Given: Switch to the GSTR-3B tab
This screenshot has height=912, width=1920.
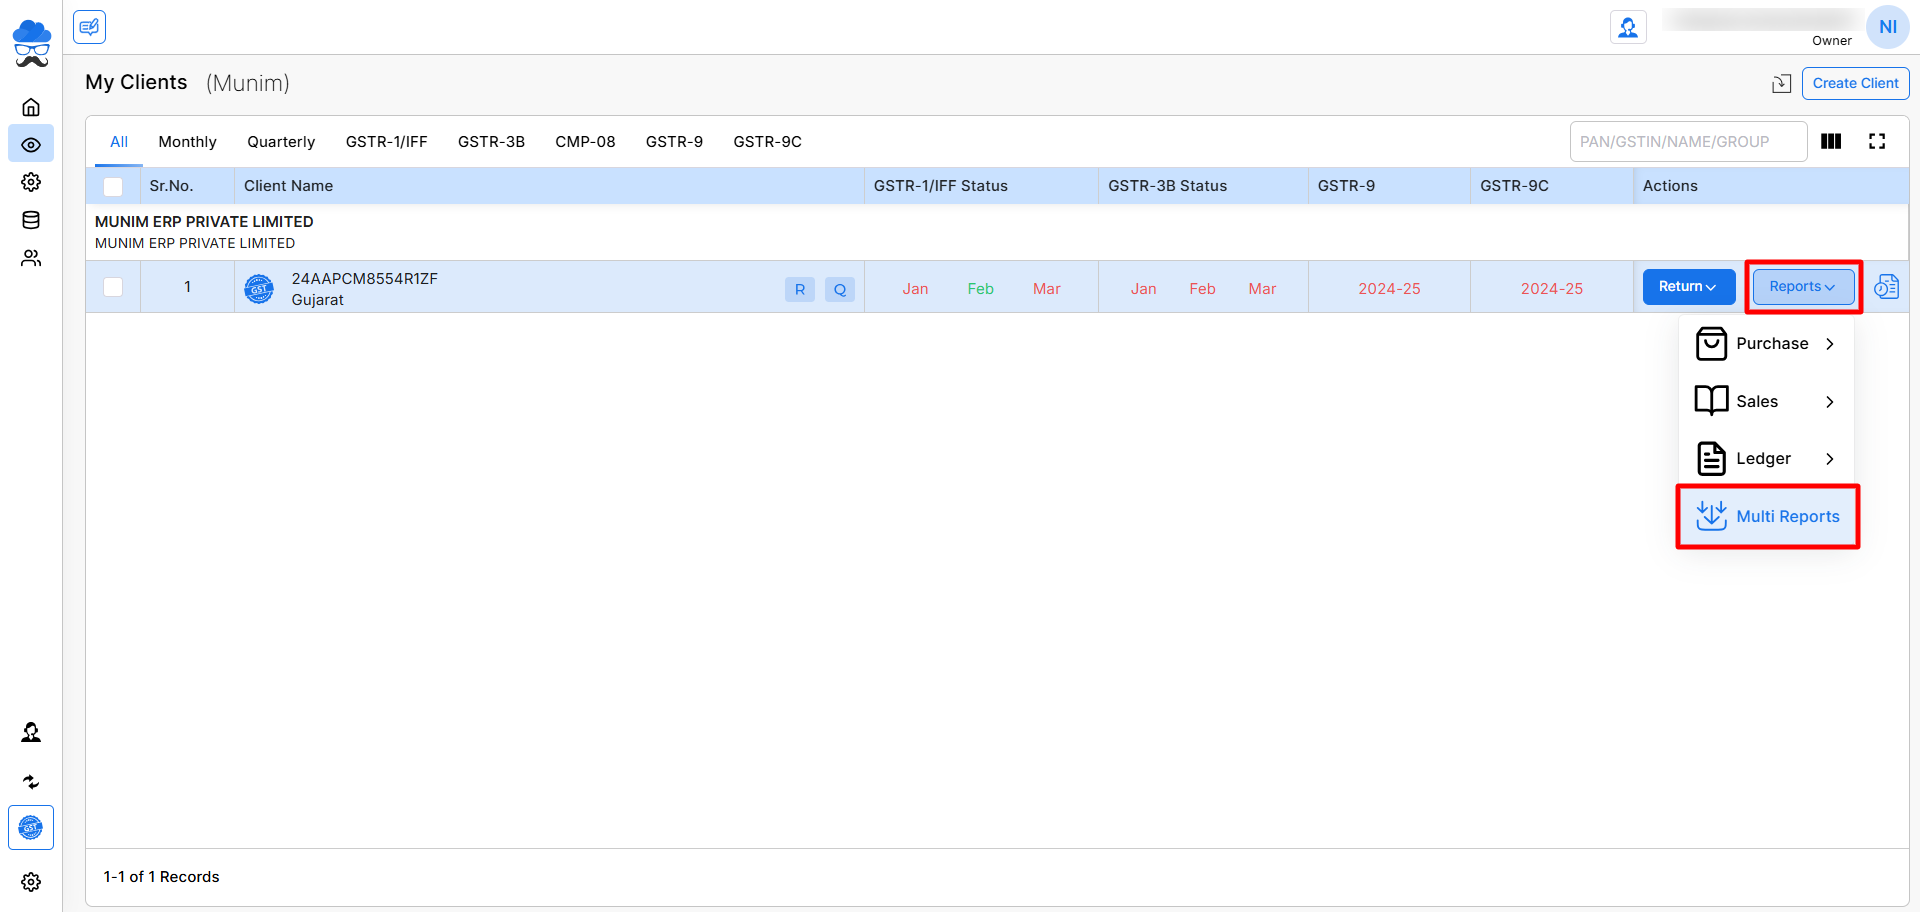Looking at the screenshot, I should click(491, 142).
